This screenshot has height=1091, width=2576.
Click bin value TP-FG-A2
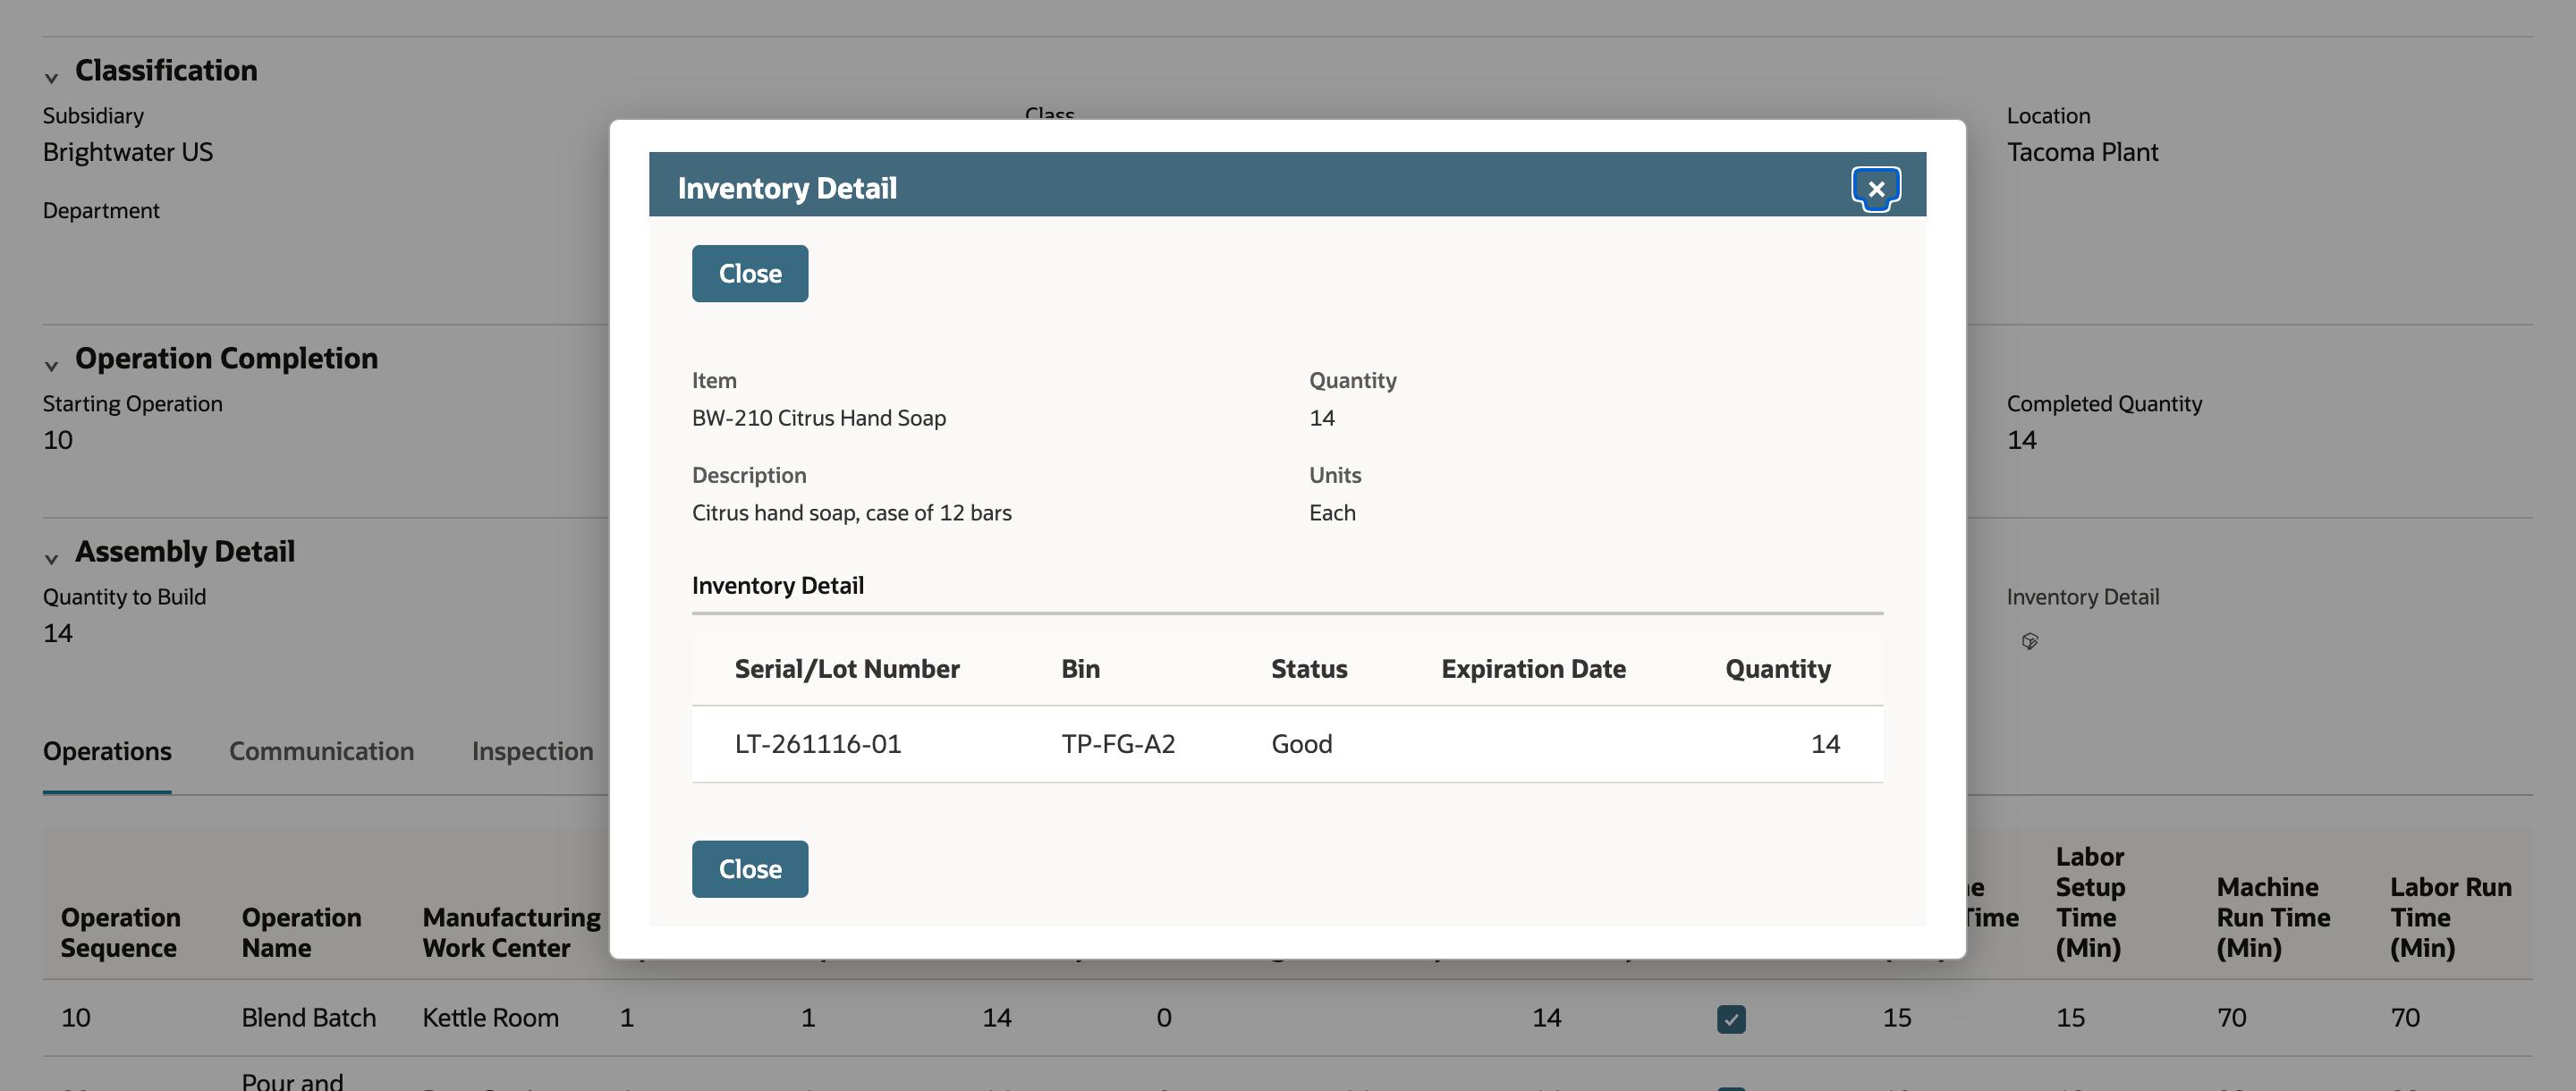click(x=1118, y=743)
